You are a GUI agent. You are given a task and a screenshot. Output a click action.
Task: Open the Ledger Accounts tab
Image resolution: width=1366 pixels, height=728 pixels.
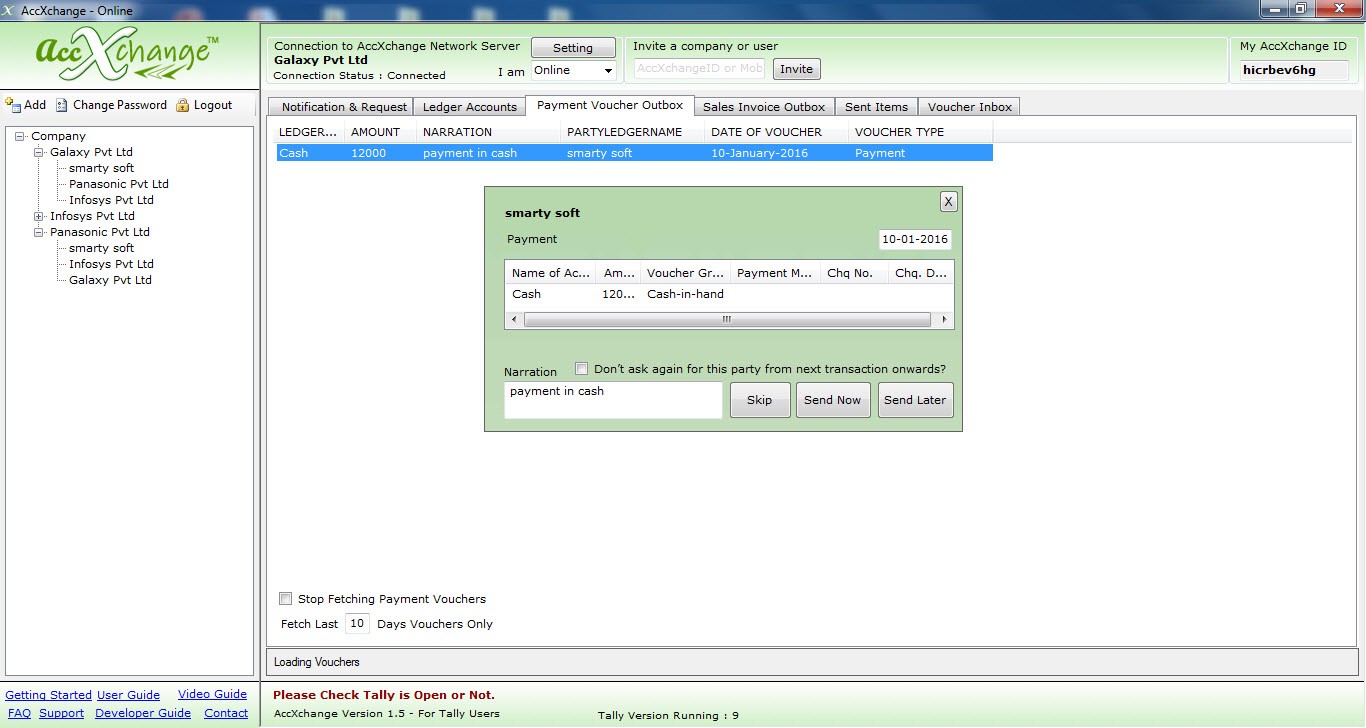click(x=470, y=107)
